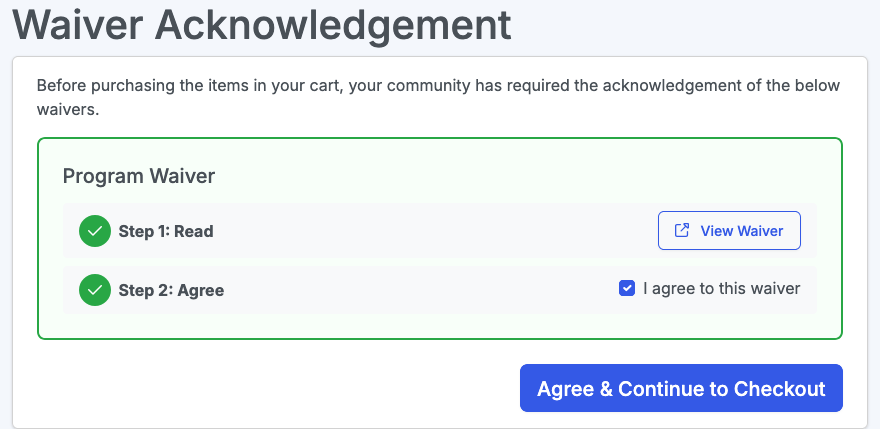This screenshot has height=429, width=880.
Task: Click the green checkmark beside Step 2: Agree
Action: pos(94,290)
